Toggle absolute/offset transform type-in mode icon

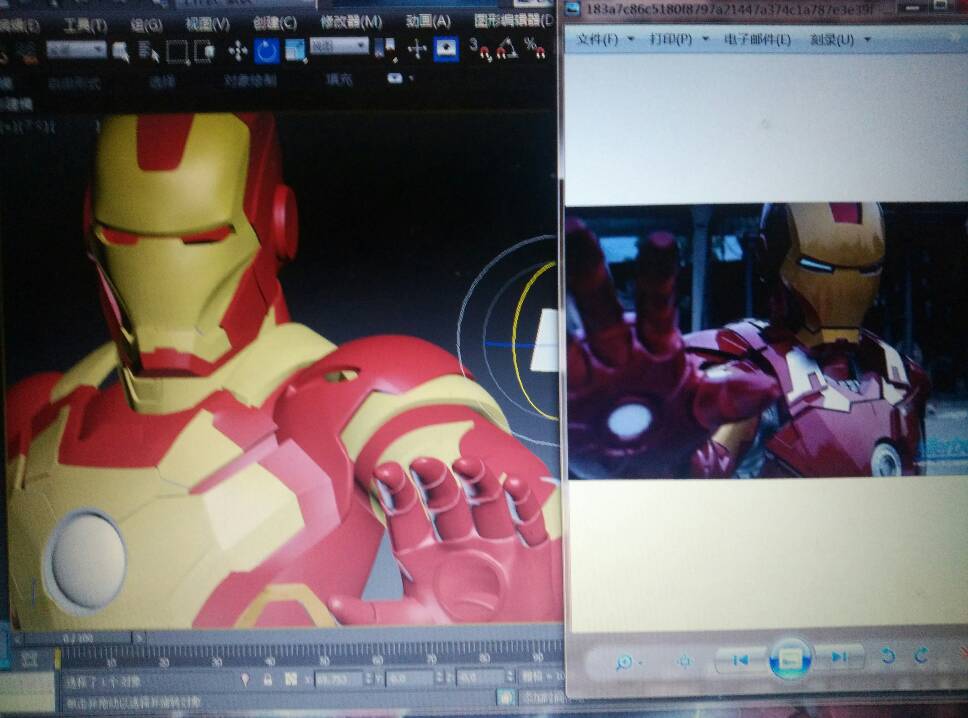point(291,679)
